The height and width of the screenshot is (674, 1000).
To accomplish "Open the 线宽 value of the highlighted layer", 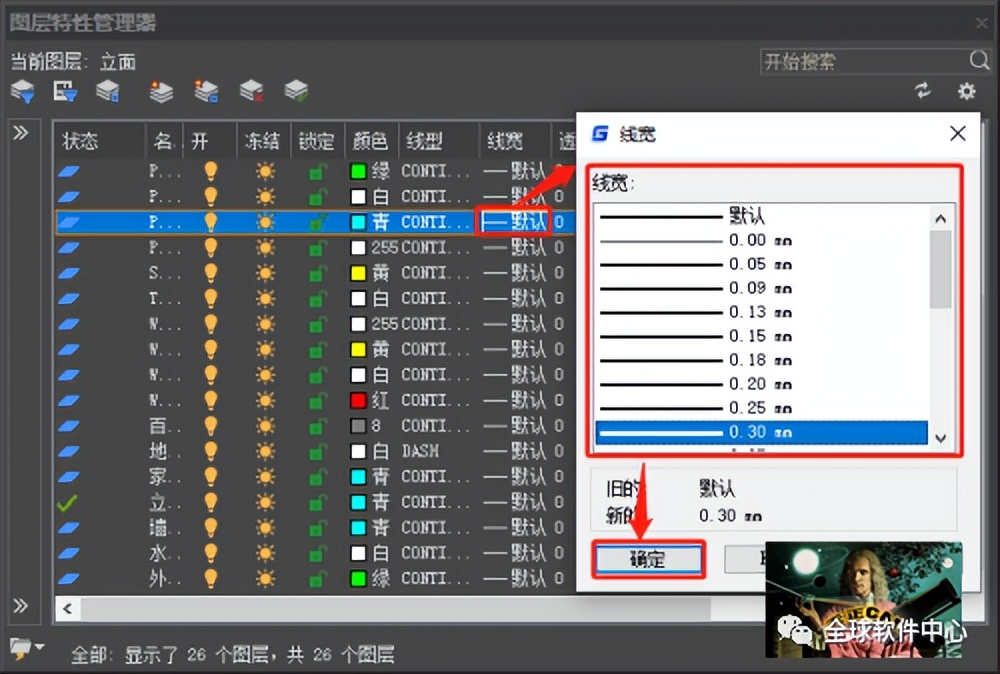I will pyautogui.click(x=513, y=221).
